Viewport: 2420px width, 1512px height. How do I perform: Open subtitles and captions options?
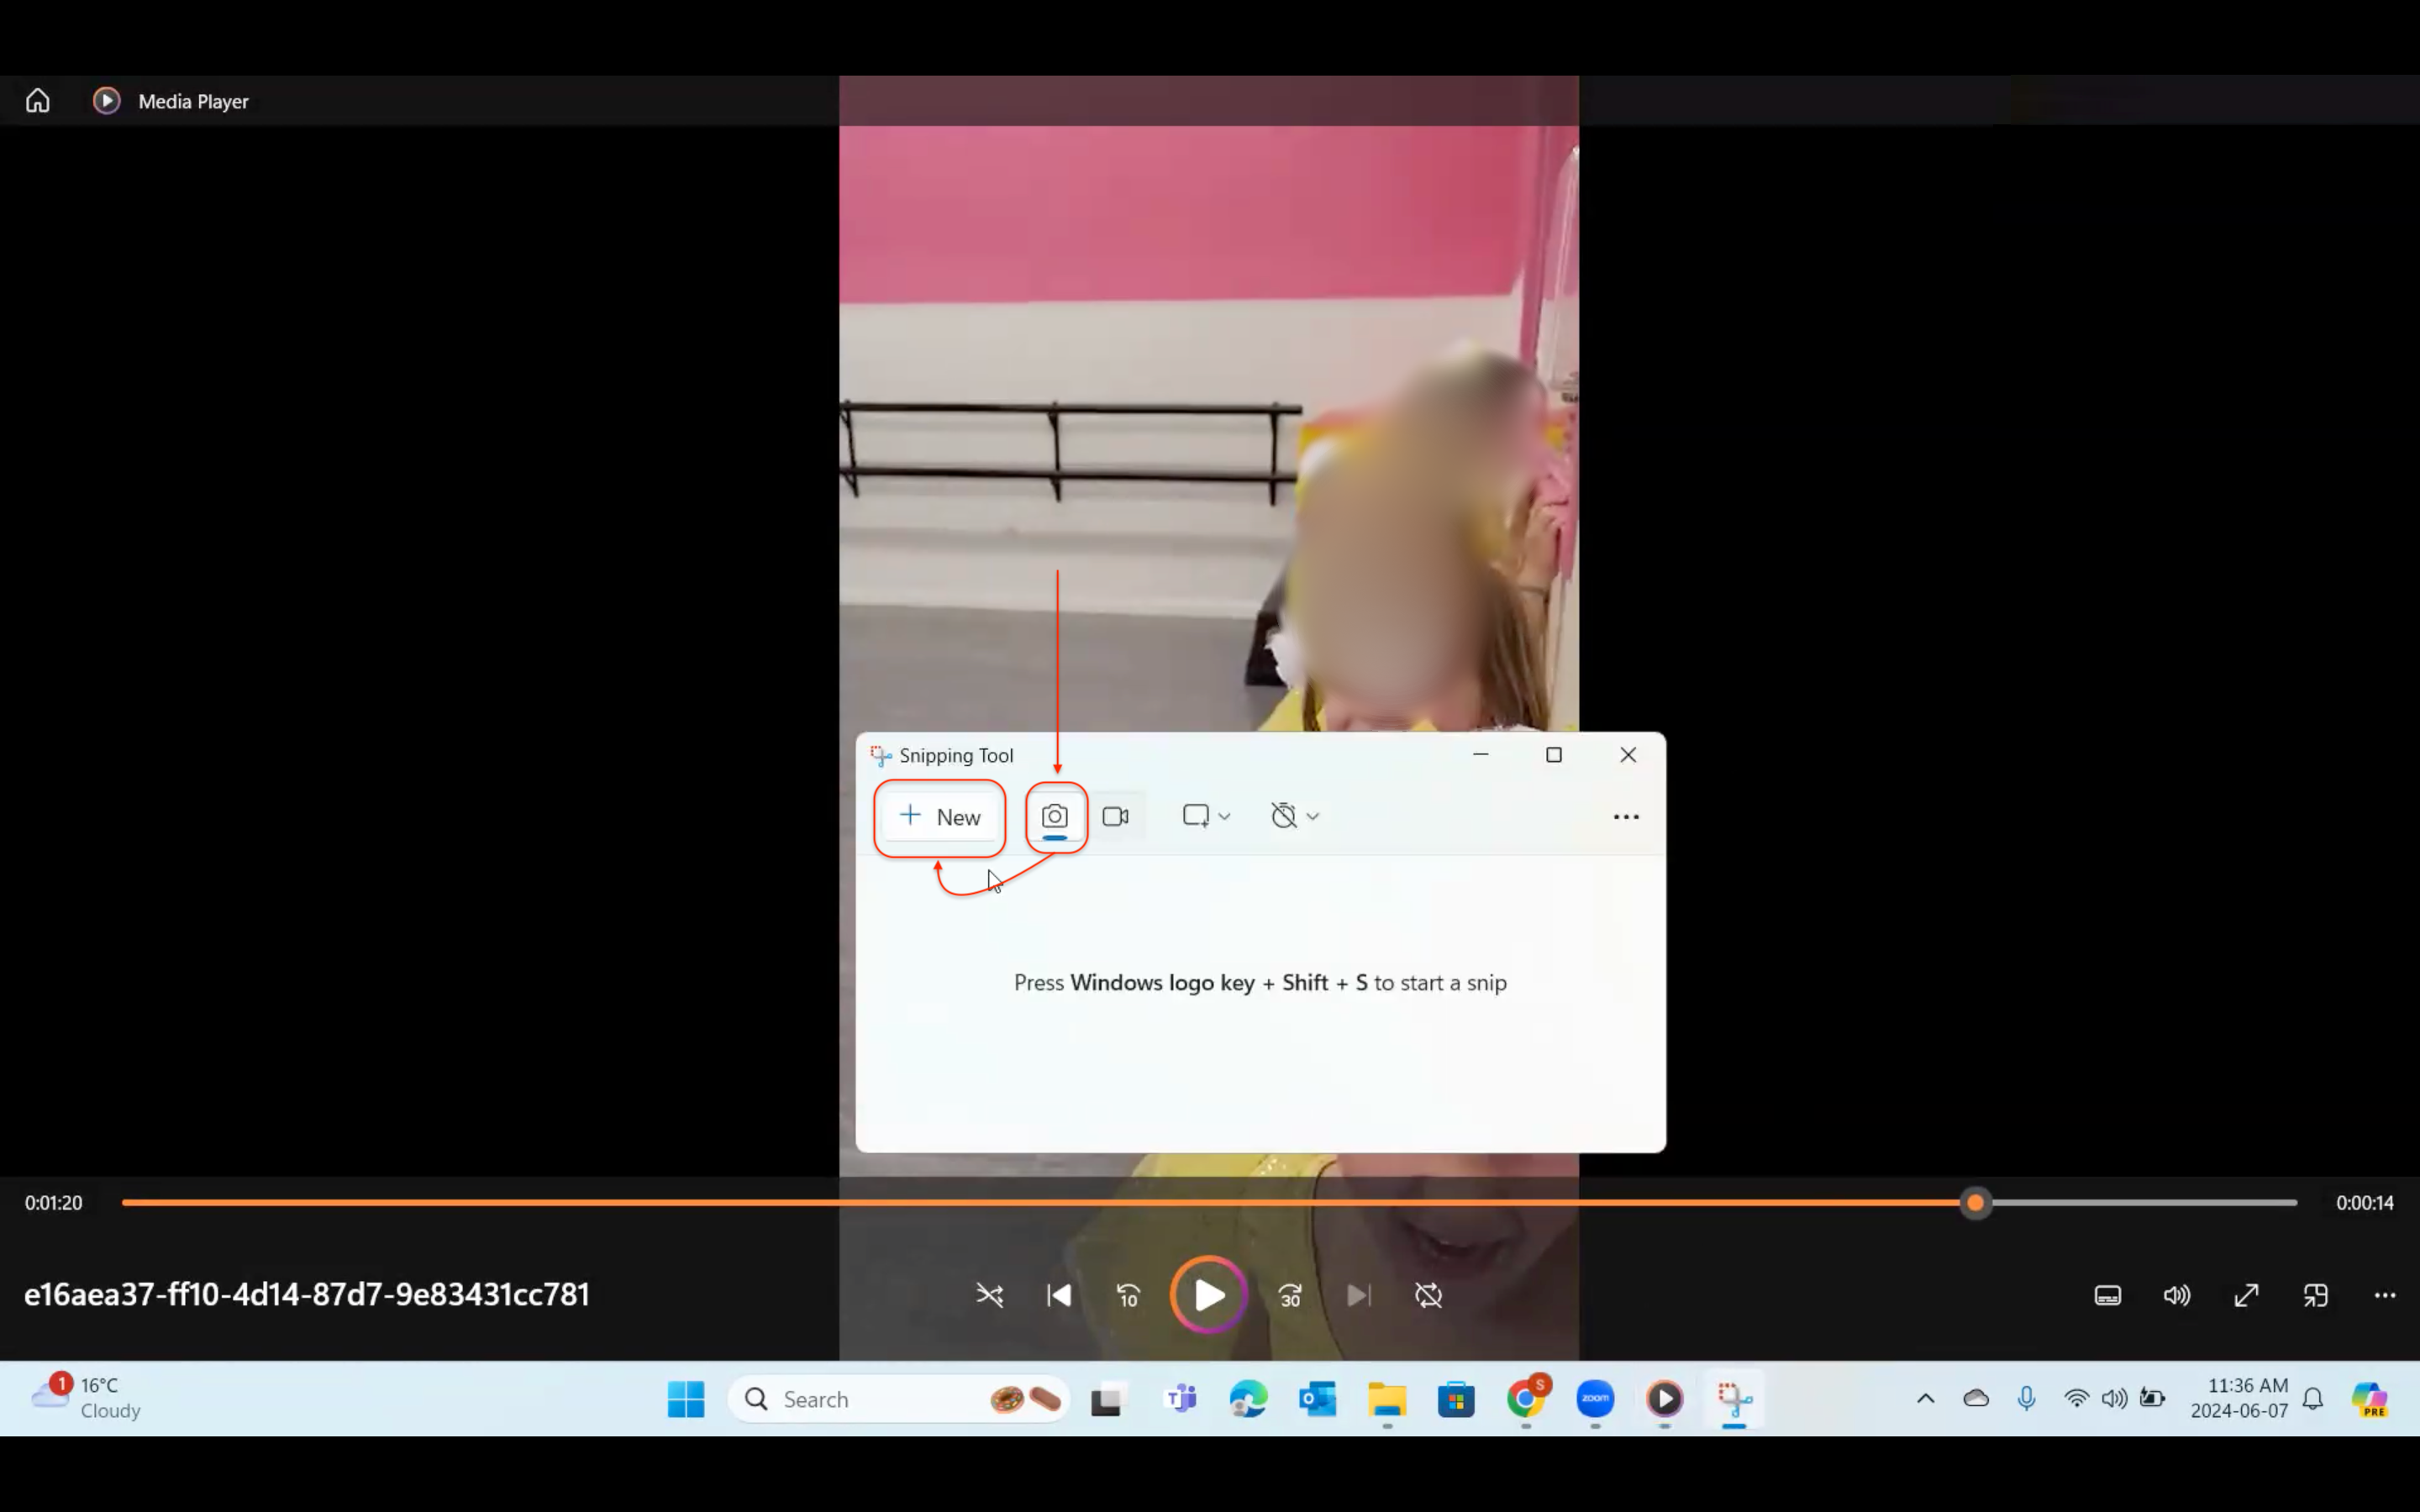(x=2107, y=1295)
